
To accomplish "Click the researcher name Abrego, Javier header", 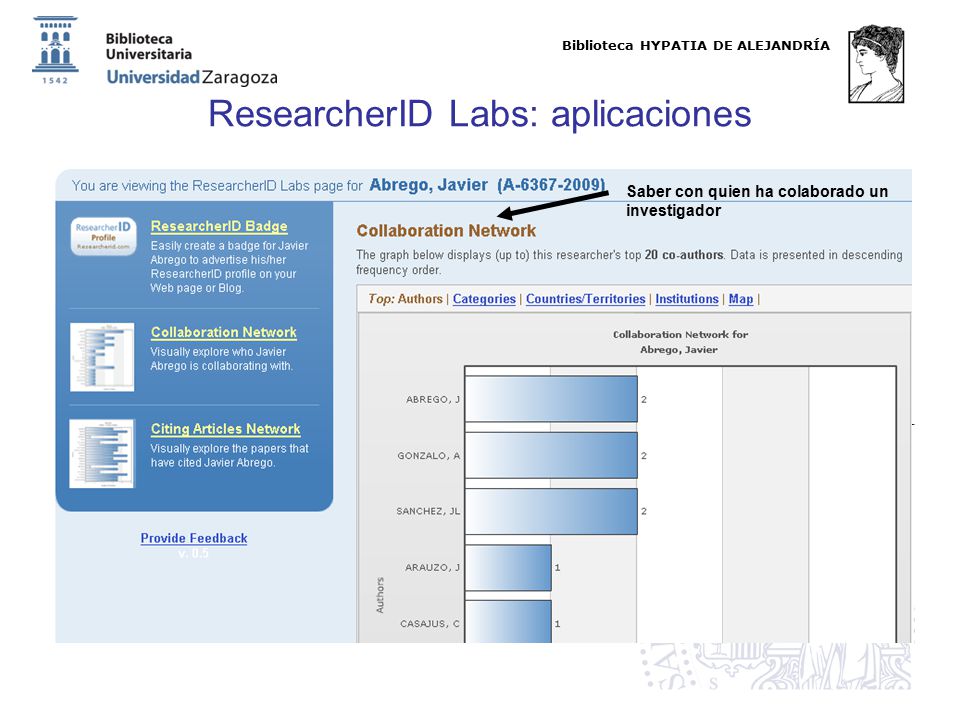I will [x=429, y=185].
